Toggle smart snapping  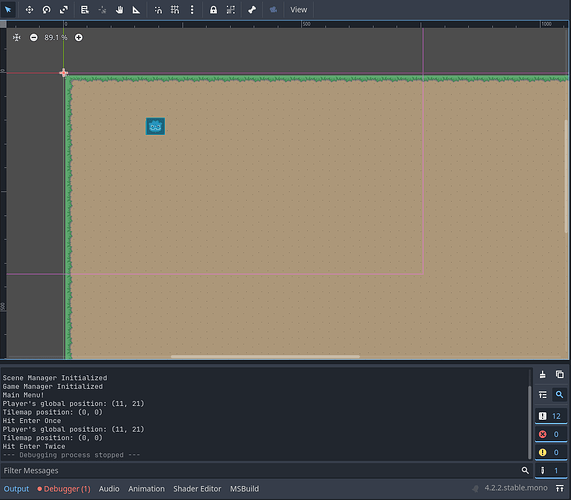coord(158,10)
